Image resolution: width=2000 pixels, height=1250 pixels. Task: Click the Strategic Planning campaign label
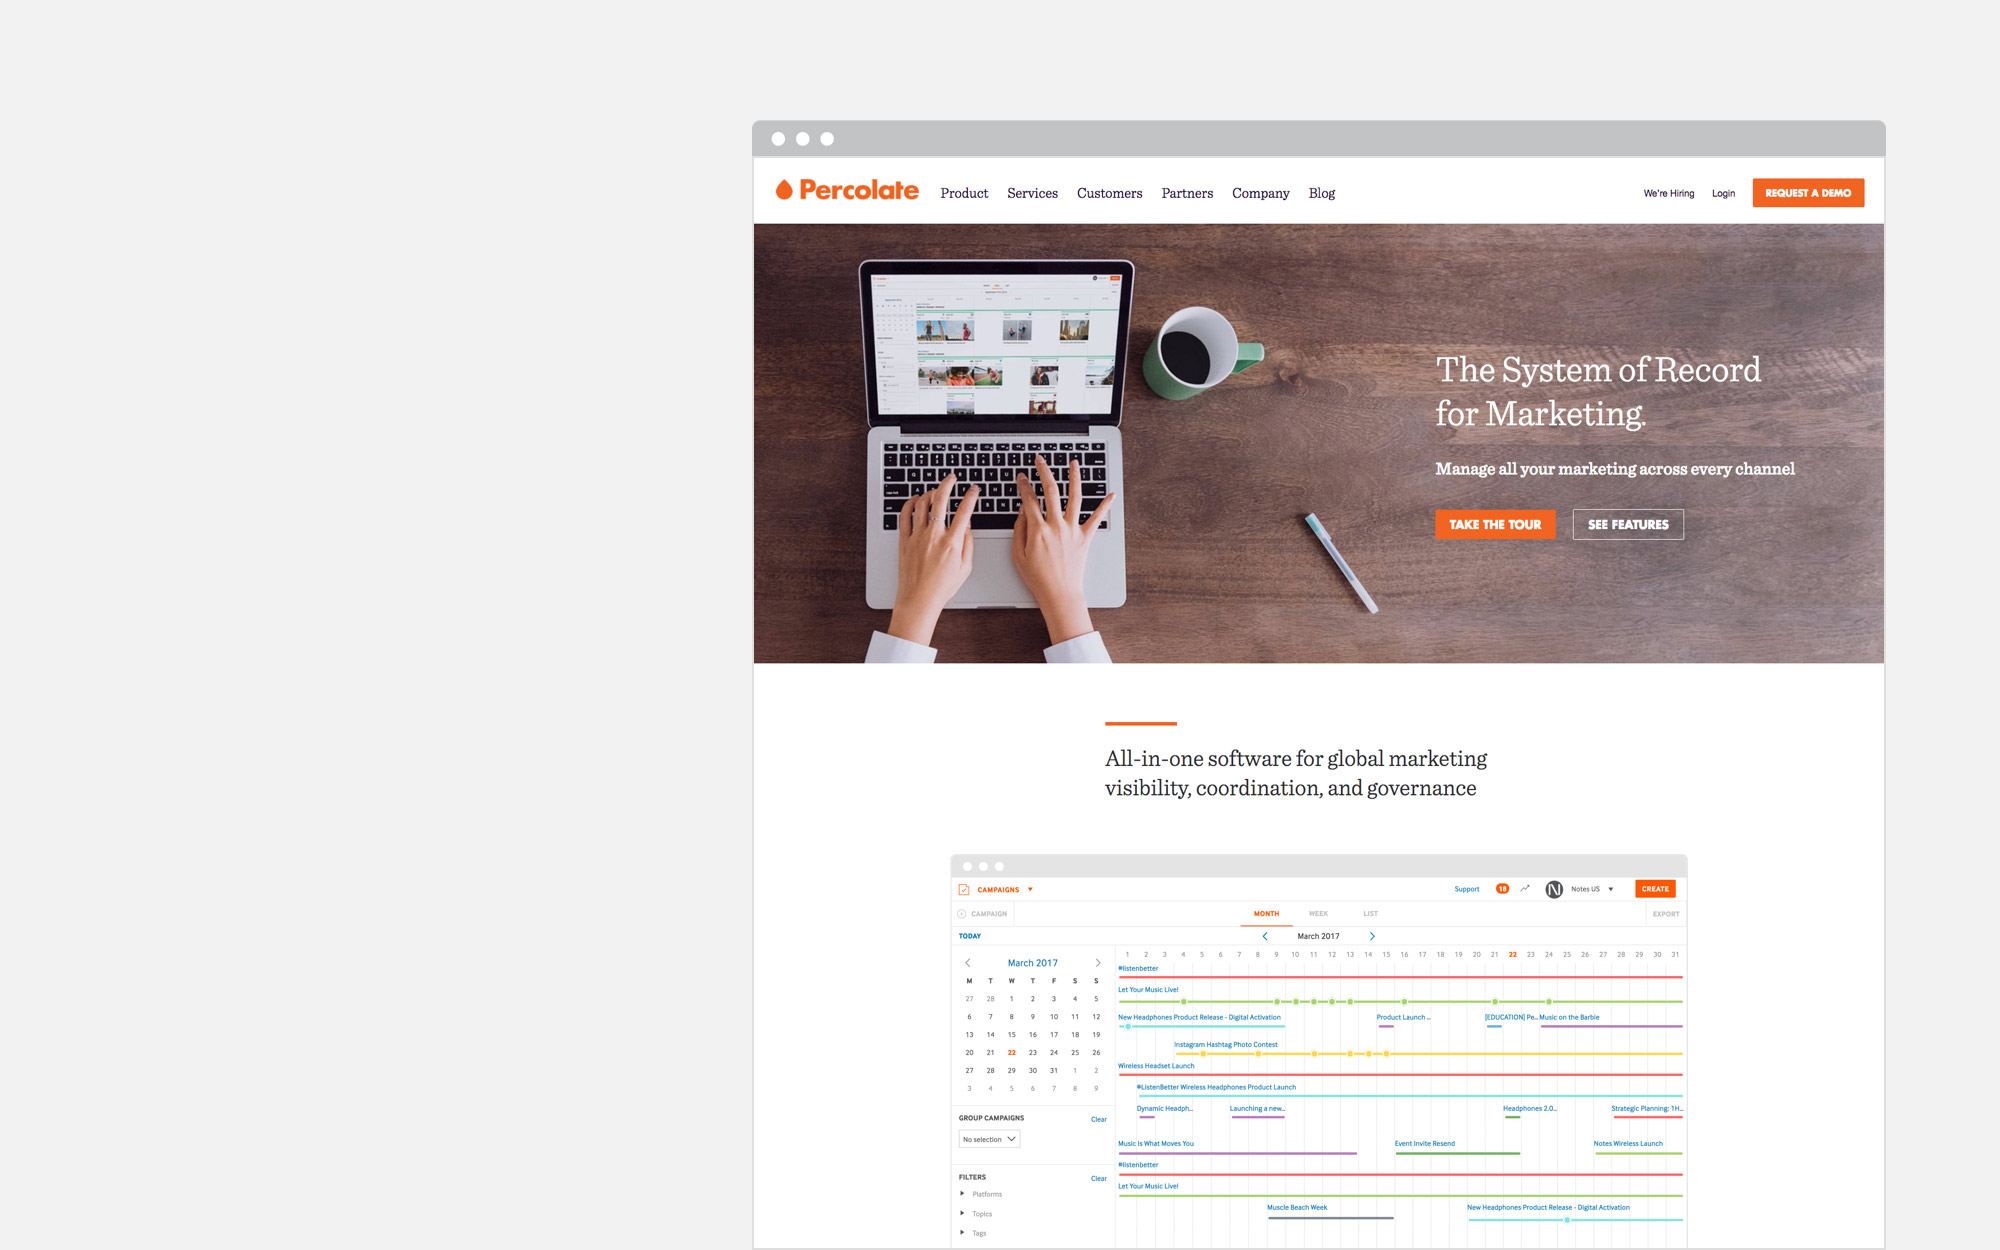[1647, 1108]
